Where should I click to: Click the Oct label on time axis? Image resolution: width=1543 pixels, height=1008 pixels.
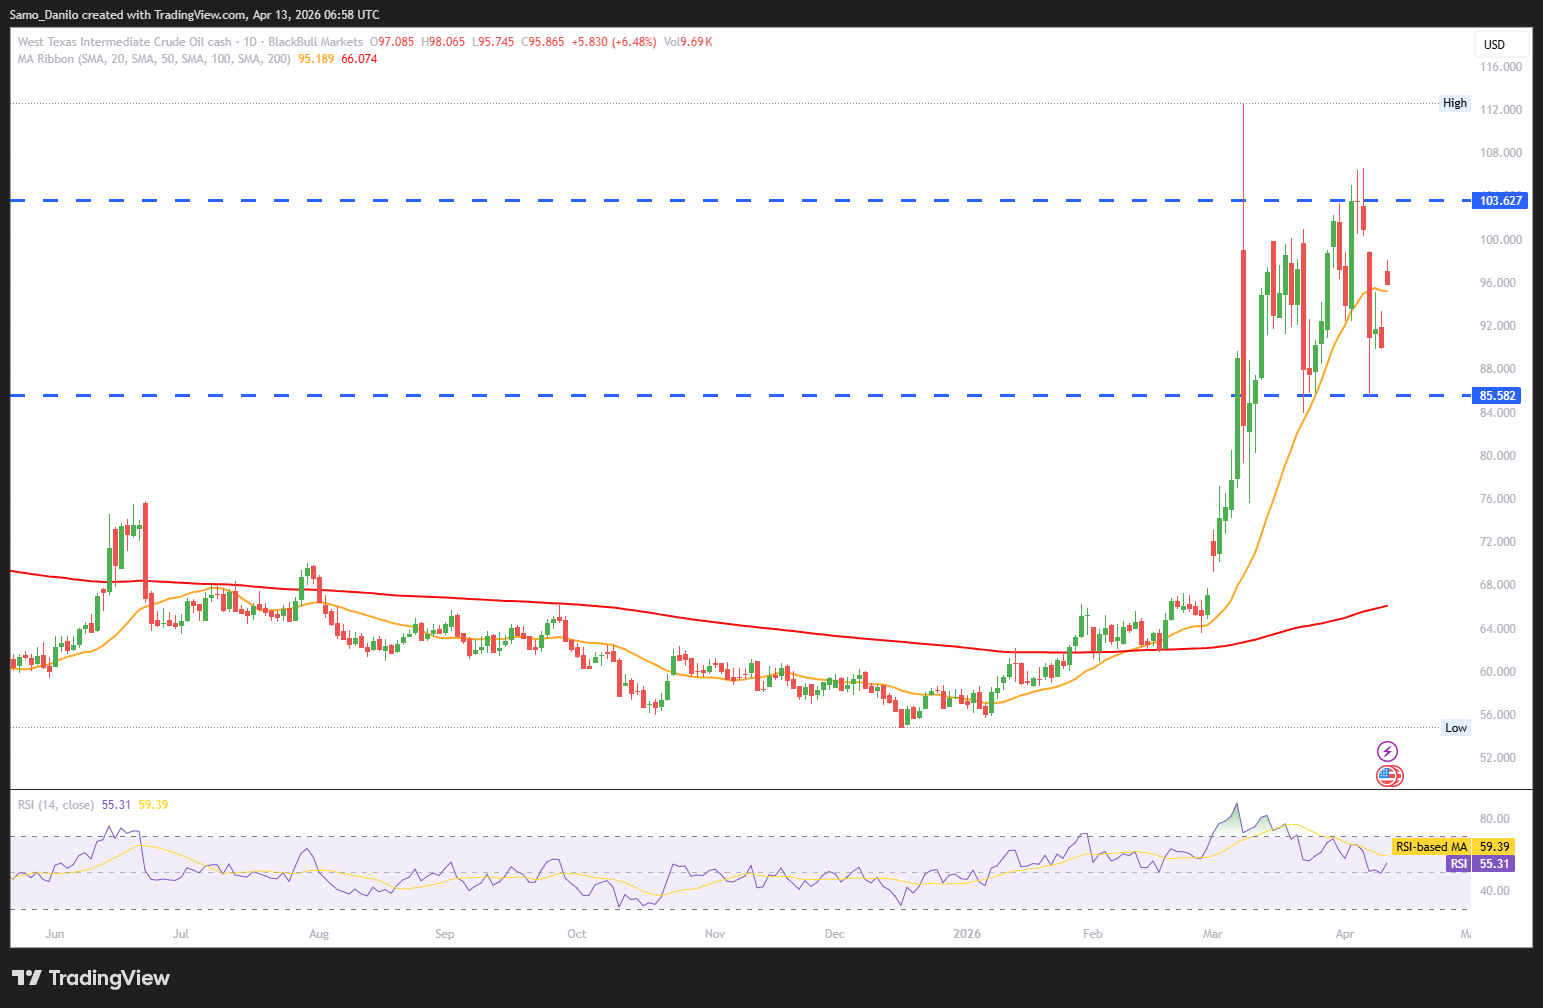coord(576,934)
